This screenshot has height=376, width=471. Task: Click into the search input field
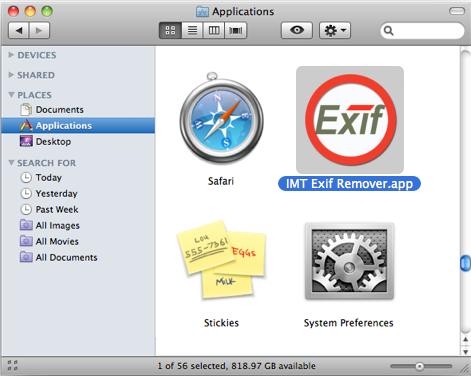(422, 31)
